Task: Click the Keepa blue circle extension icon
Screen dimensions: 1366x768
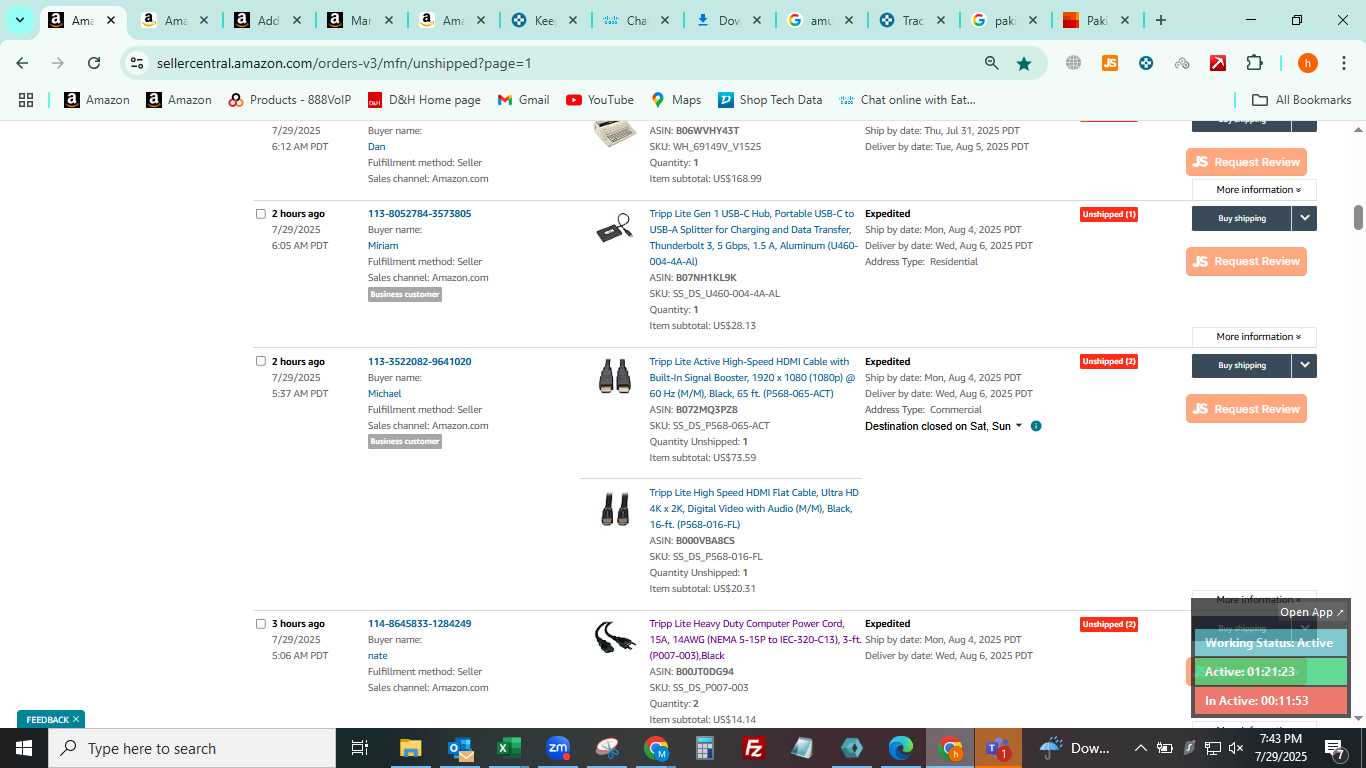Action: 1146,63
